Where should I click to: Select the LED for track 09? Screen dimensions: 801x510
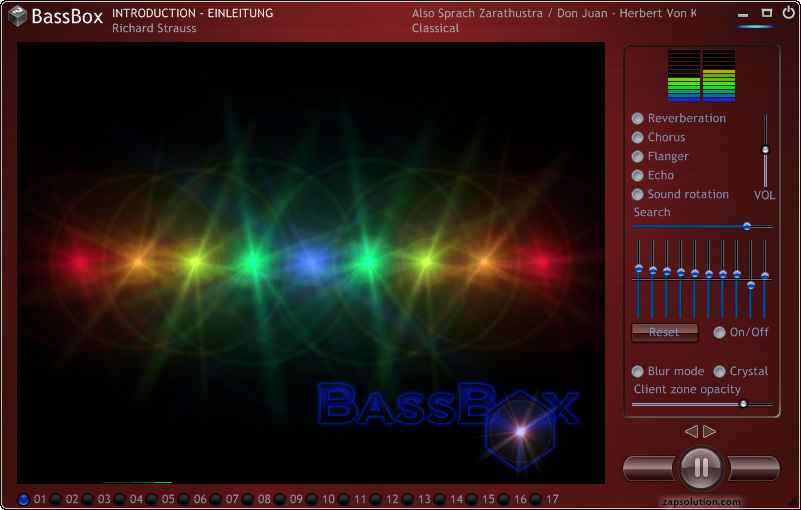click(280, 499)
